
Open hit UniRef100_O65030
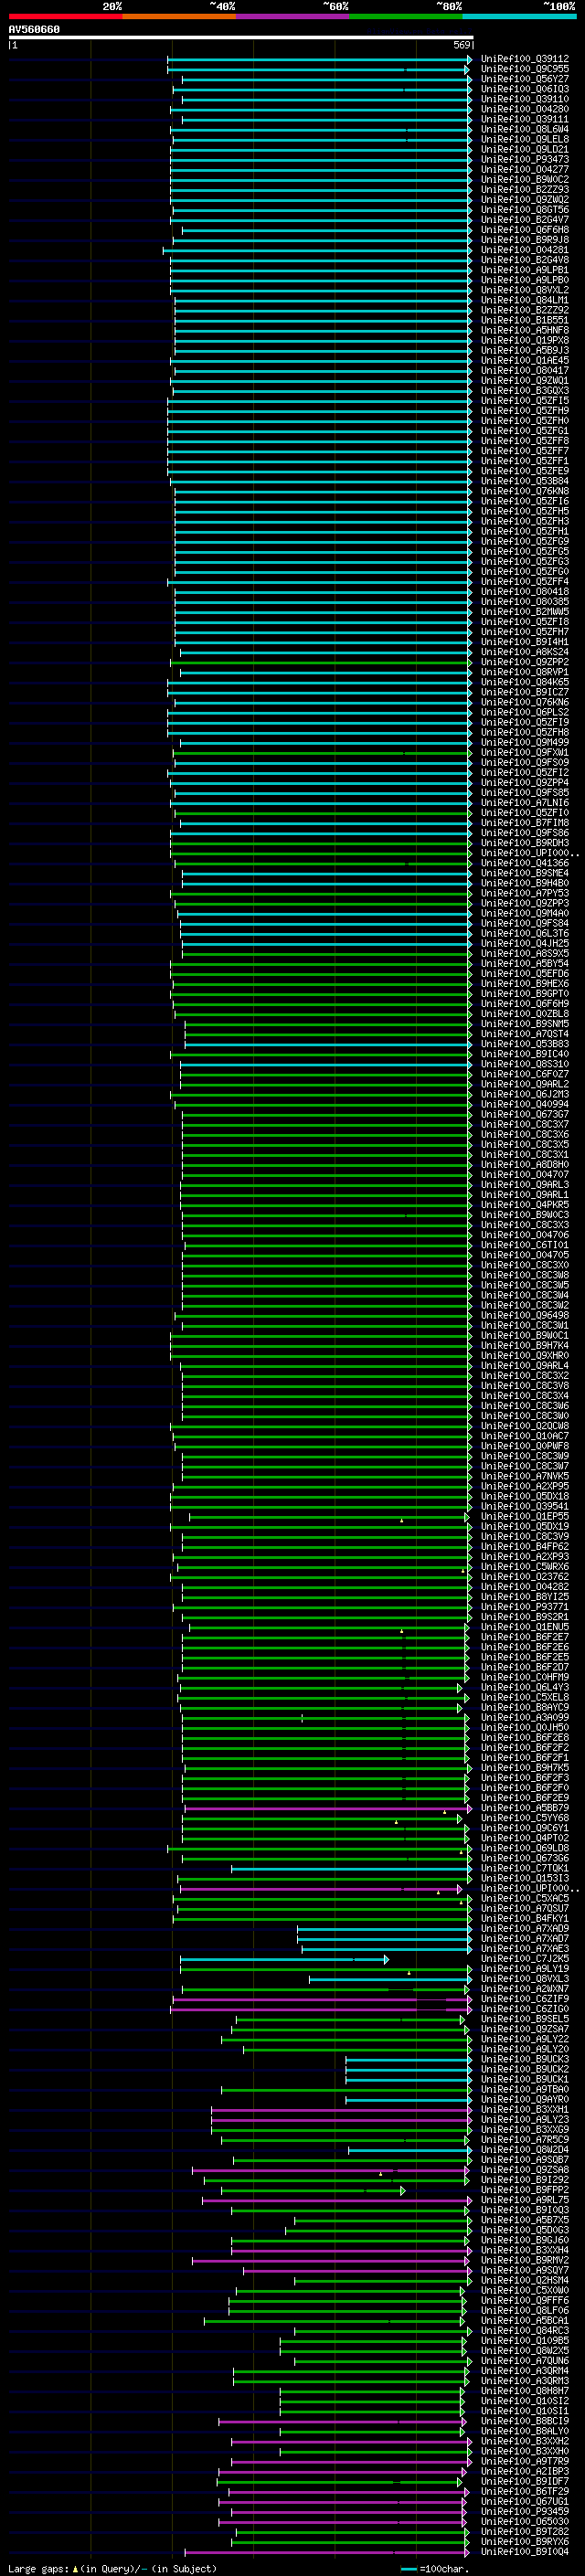tap(525, 2521)
